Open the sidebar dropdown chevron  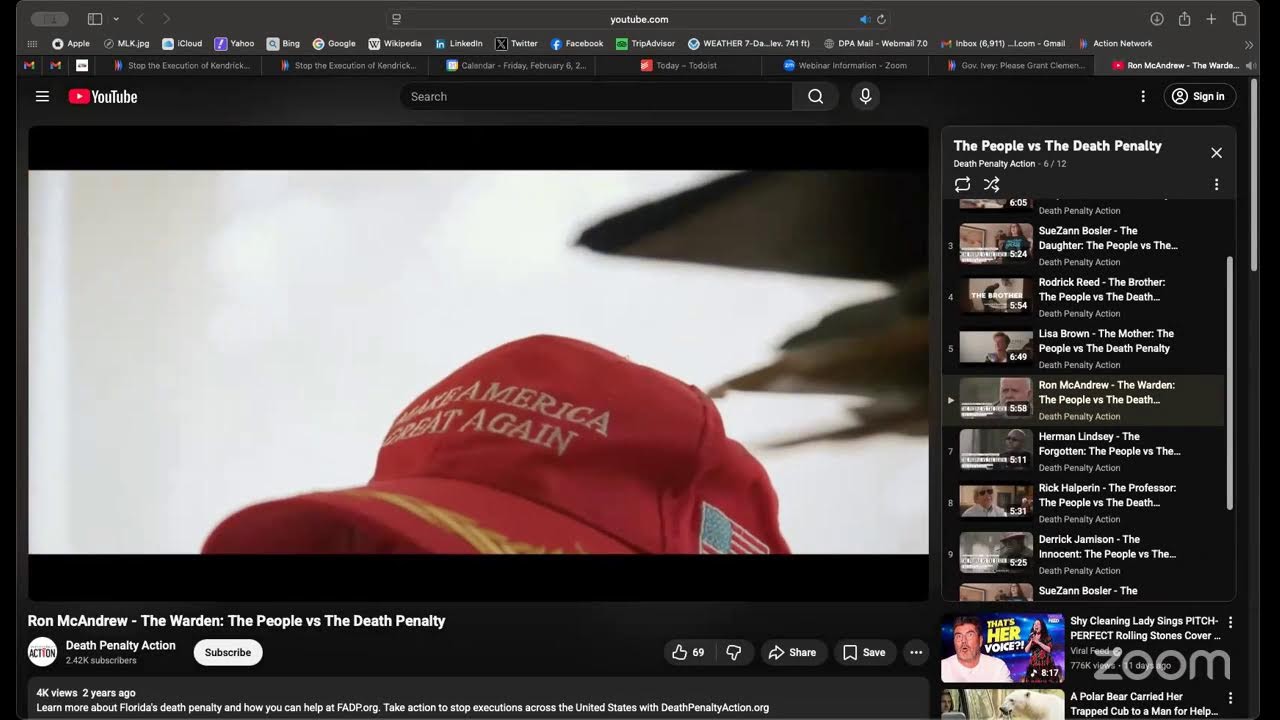click(116, 19)
